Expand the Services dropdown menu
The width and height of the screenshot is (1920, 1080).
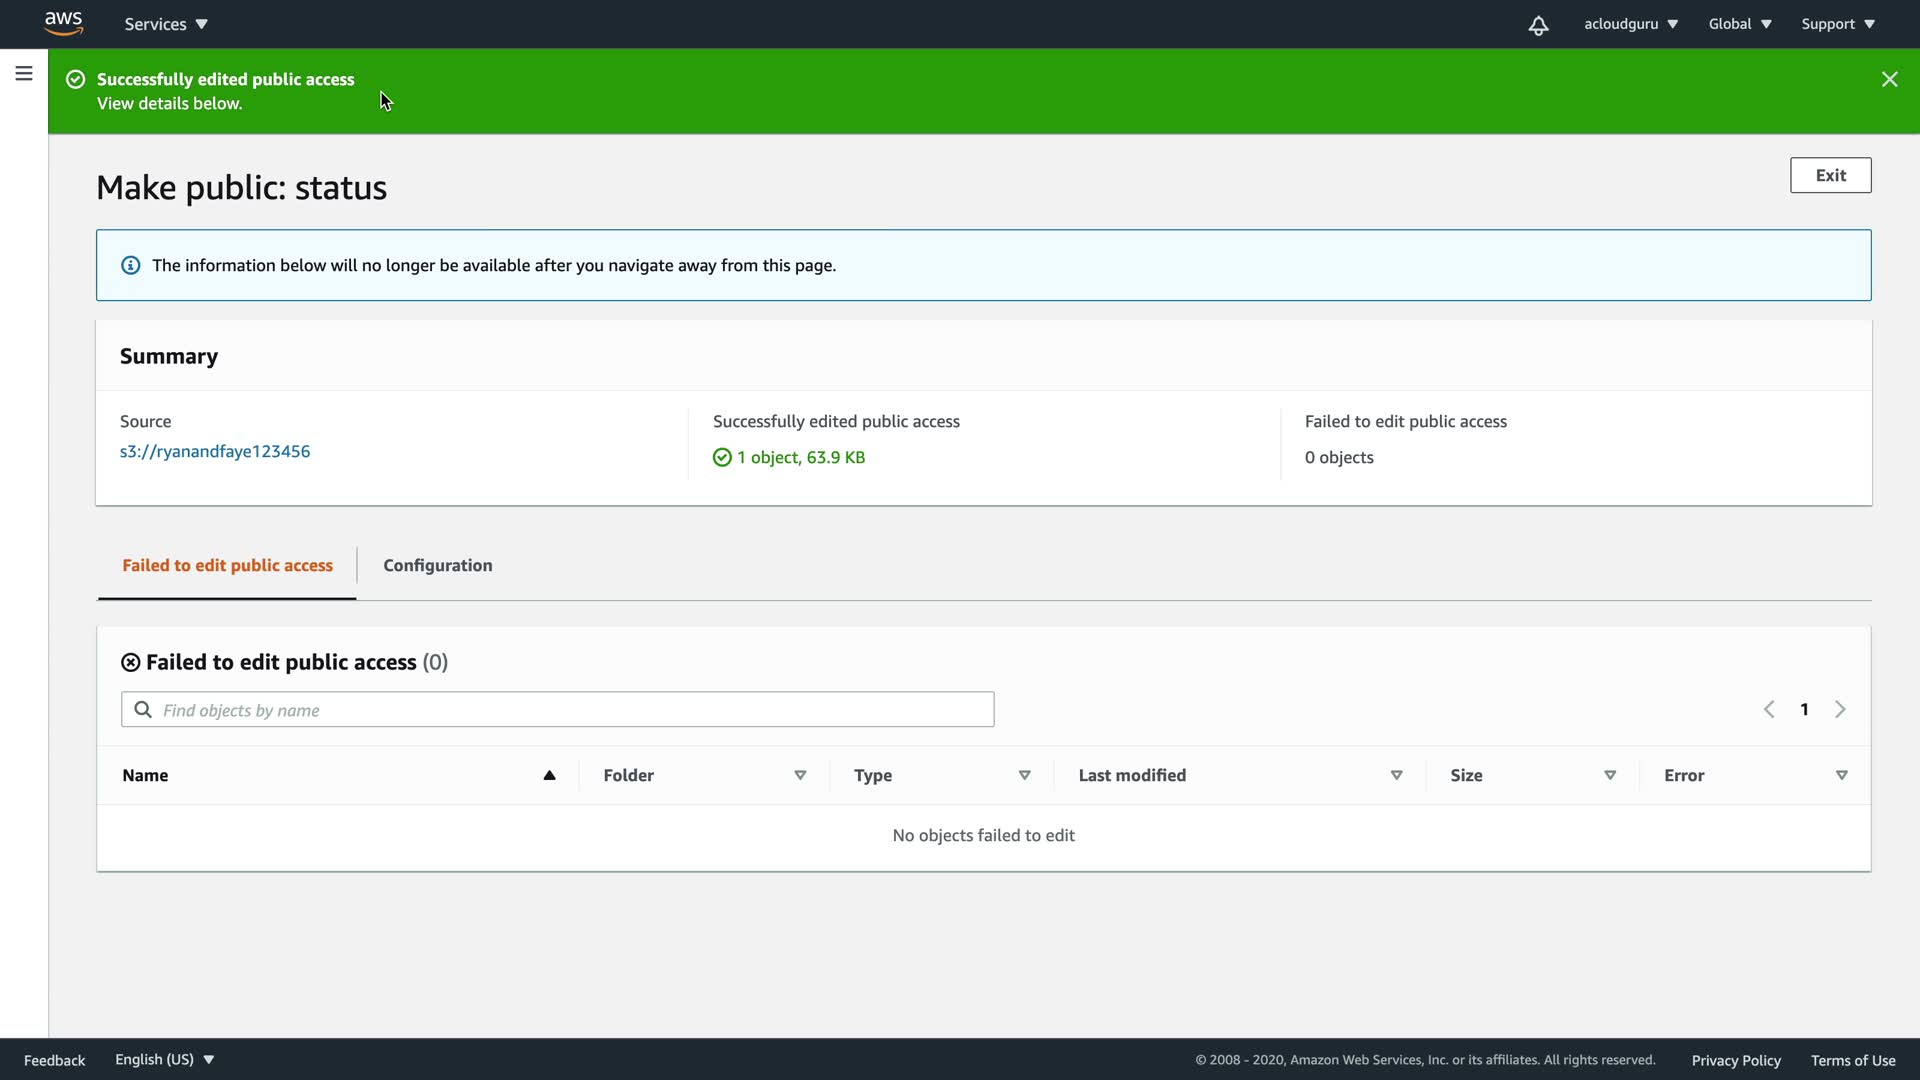(166, 24)
